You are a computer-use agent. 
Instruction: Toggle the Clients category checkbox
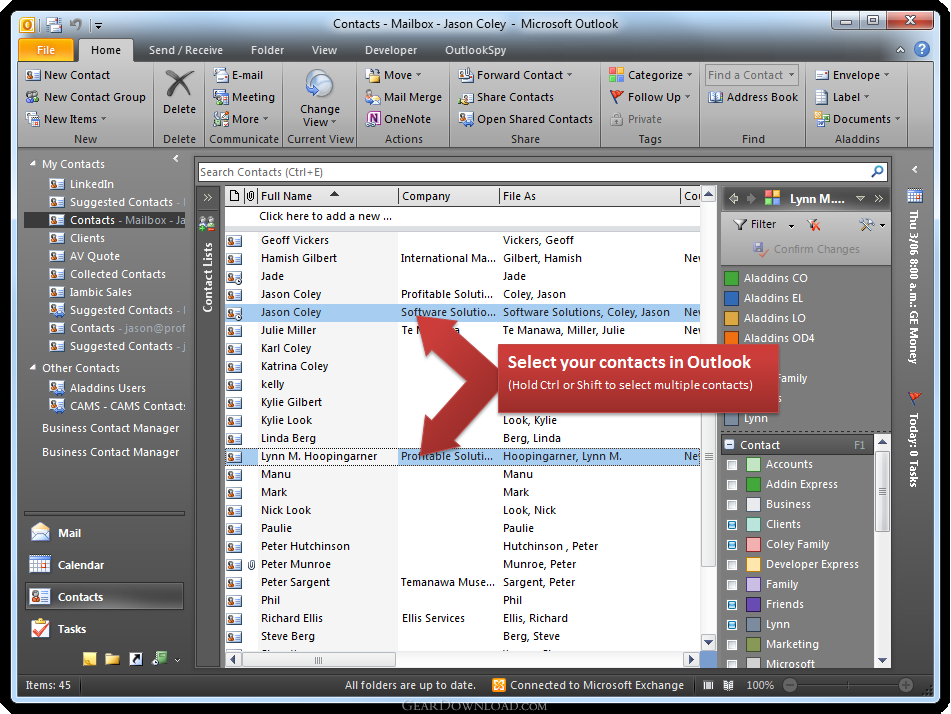pos(732,525)
